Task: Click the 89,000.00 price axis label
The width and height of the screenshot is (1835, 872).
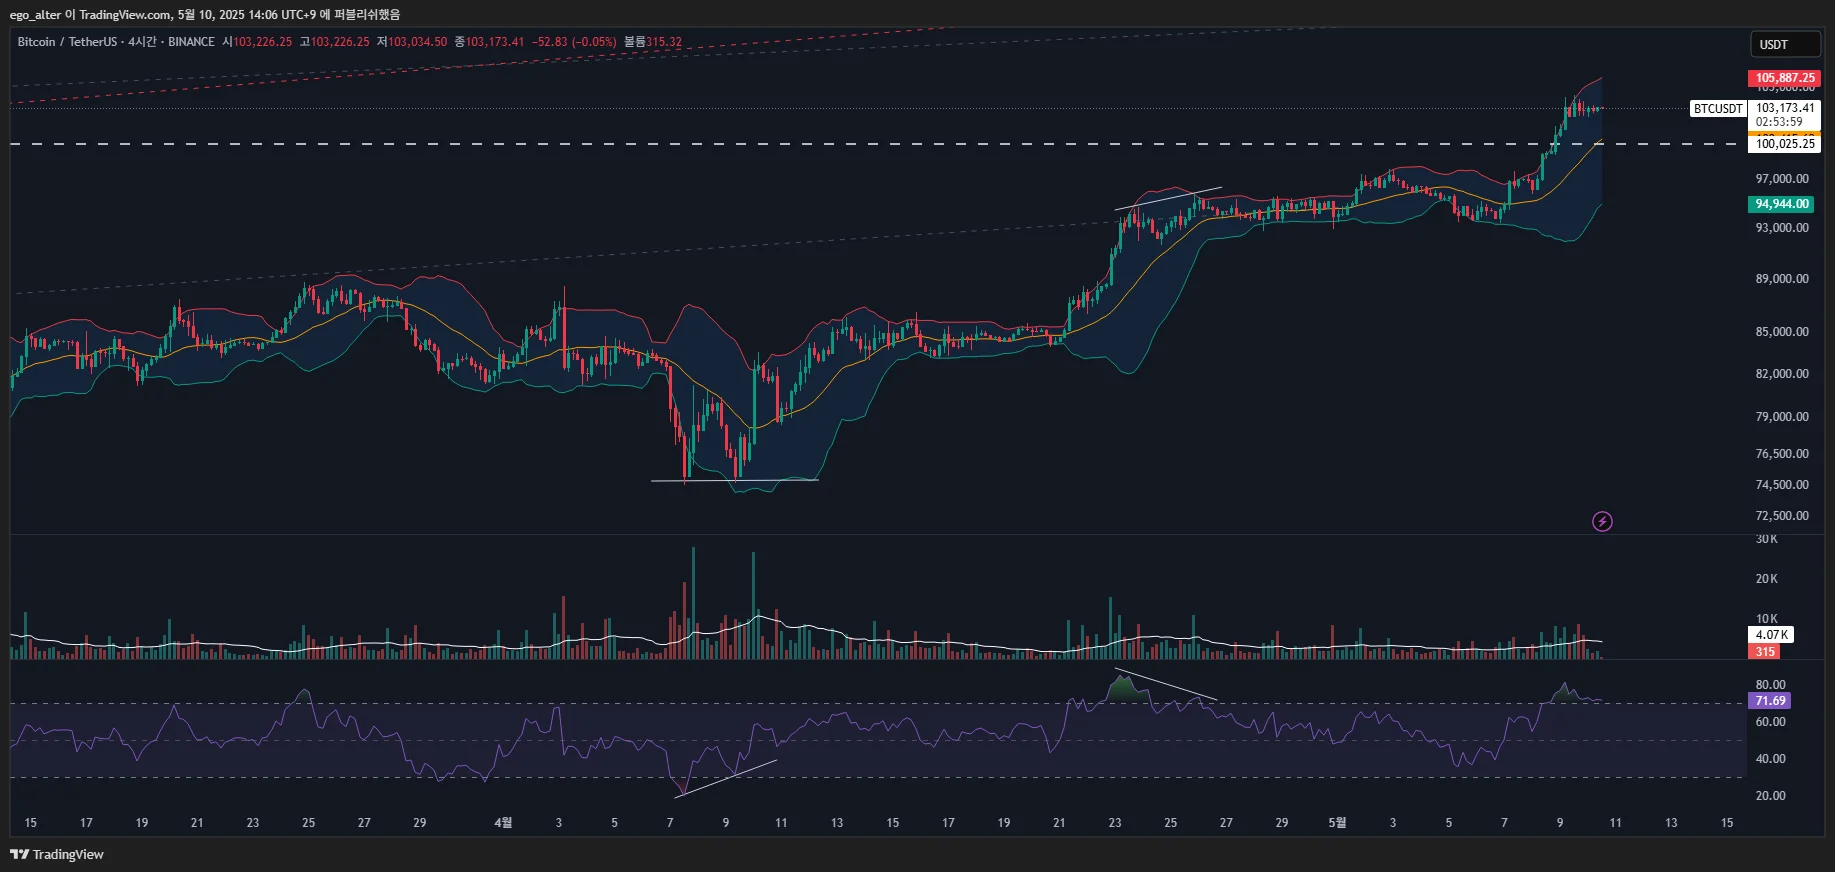Action: (1782, 279)
